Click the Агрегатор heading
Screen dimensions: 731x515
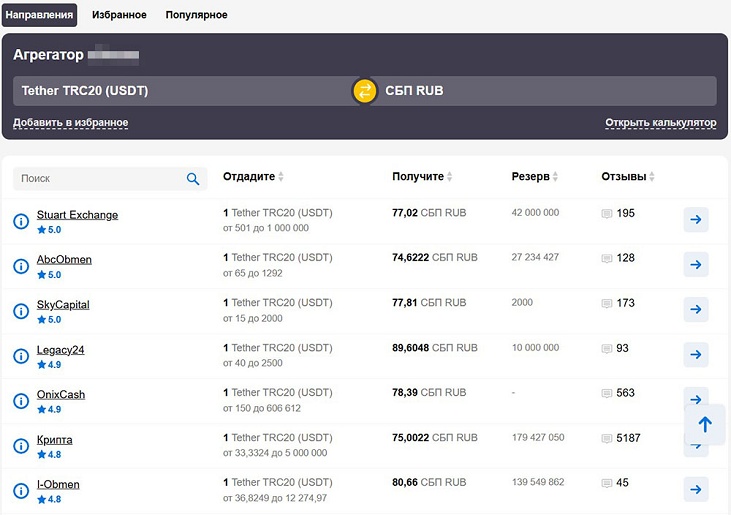pyautogui.click(x=48, y=55)
